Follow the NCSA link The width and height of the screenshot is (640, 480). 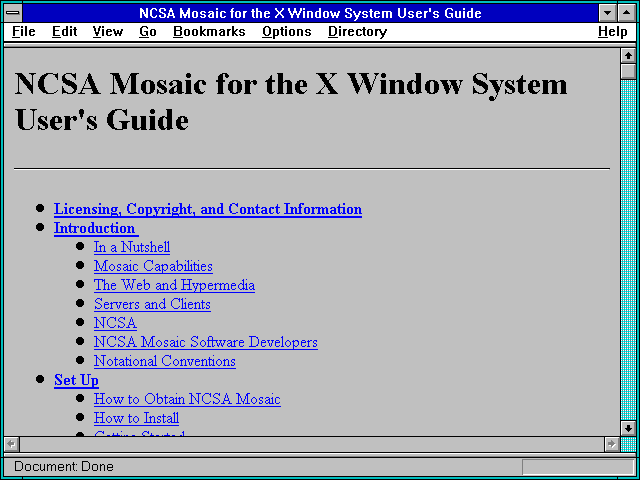[x=115, y=323]
